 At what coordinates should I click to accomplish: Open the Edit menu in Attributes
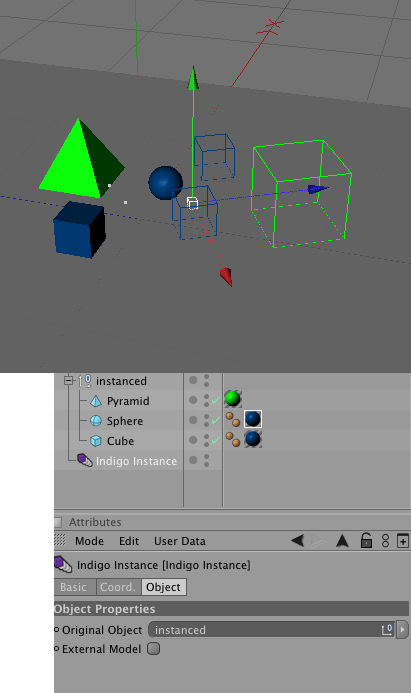tap(129, 541)
